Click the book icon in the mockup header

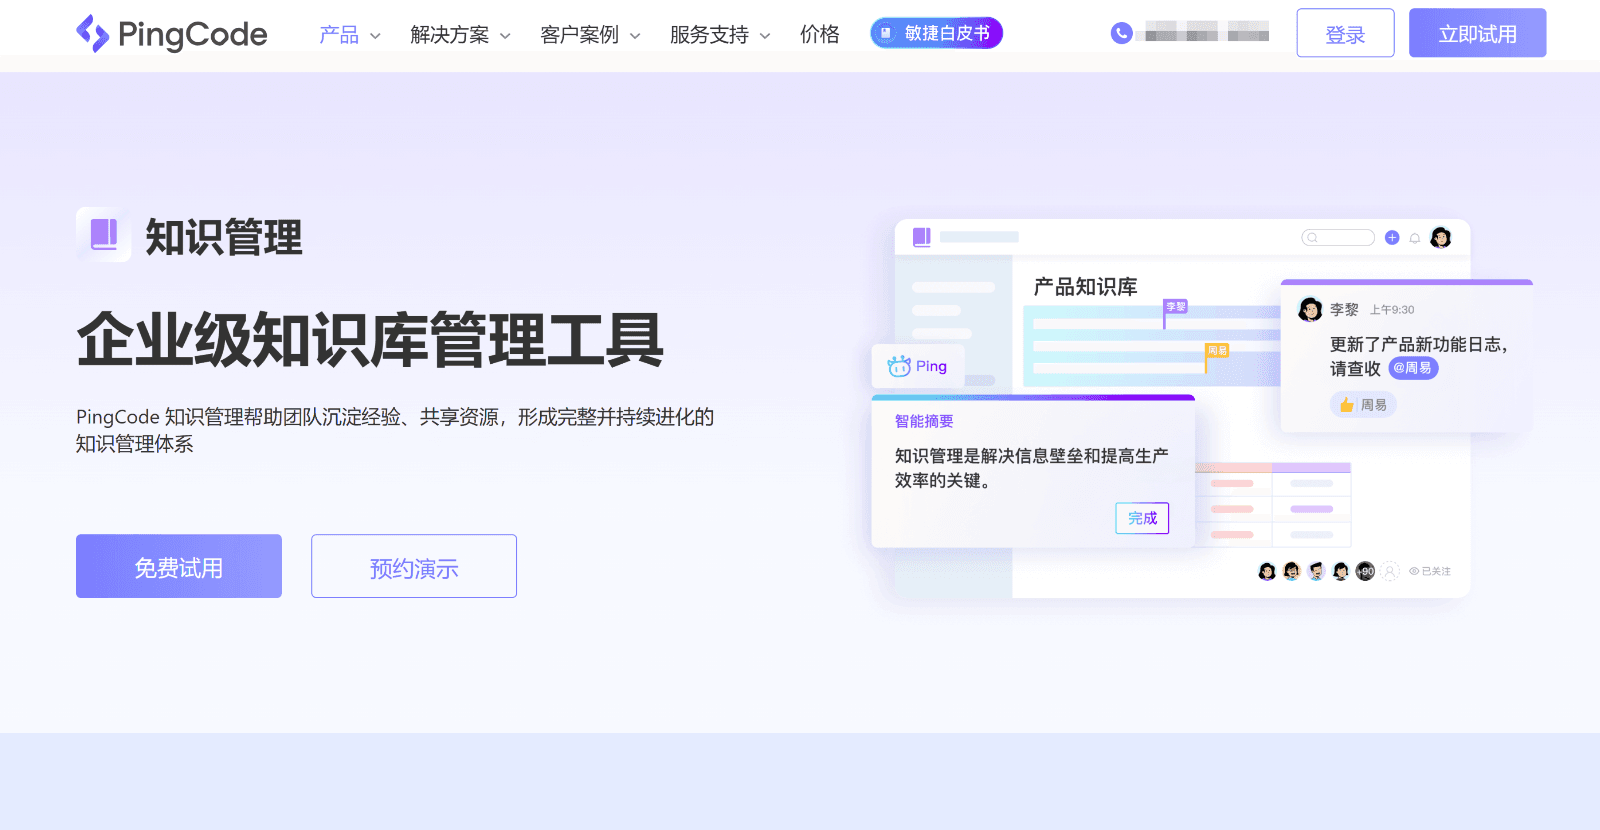tap(922, 237)
